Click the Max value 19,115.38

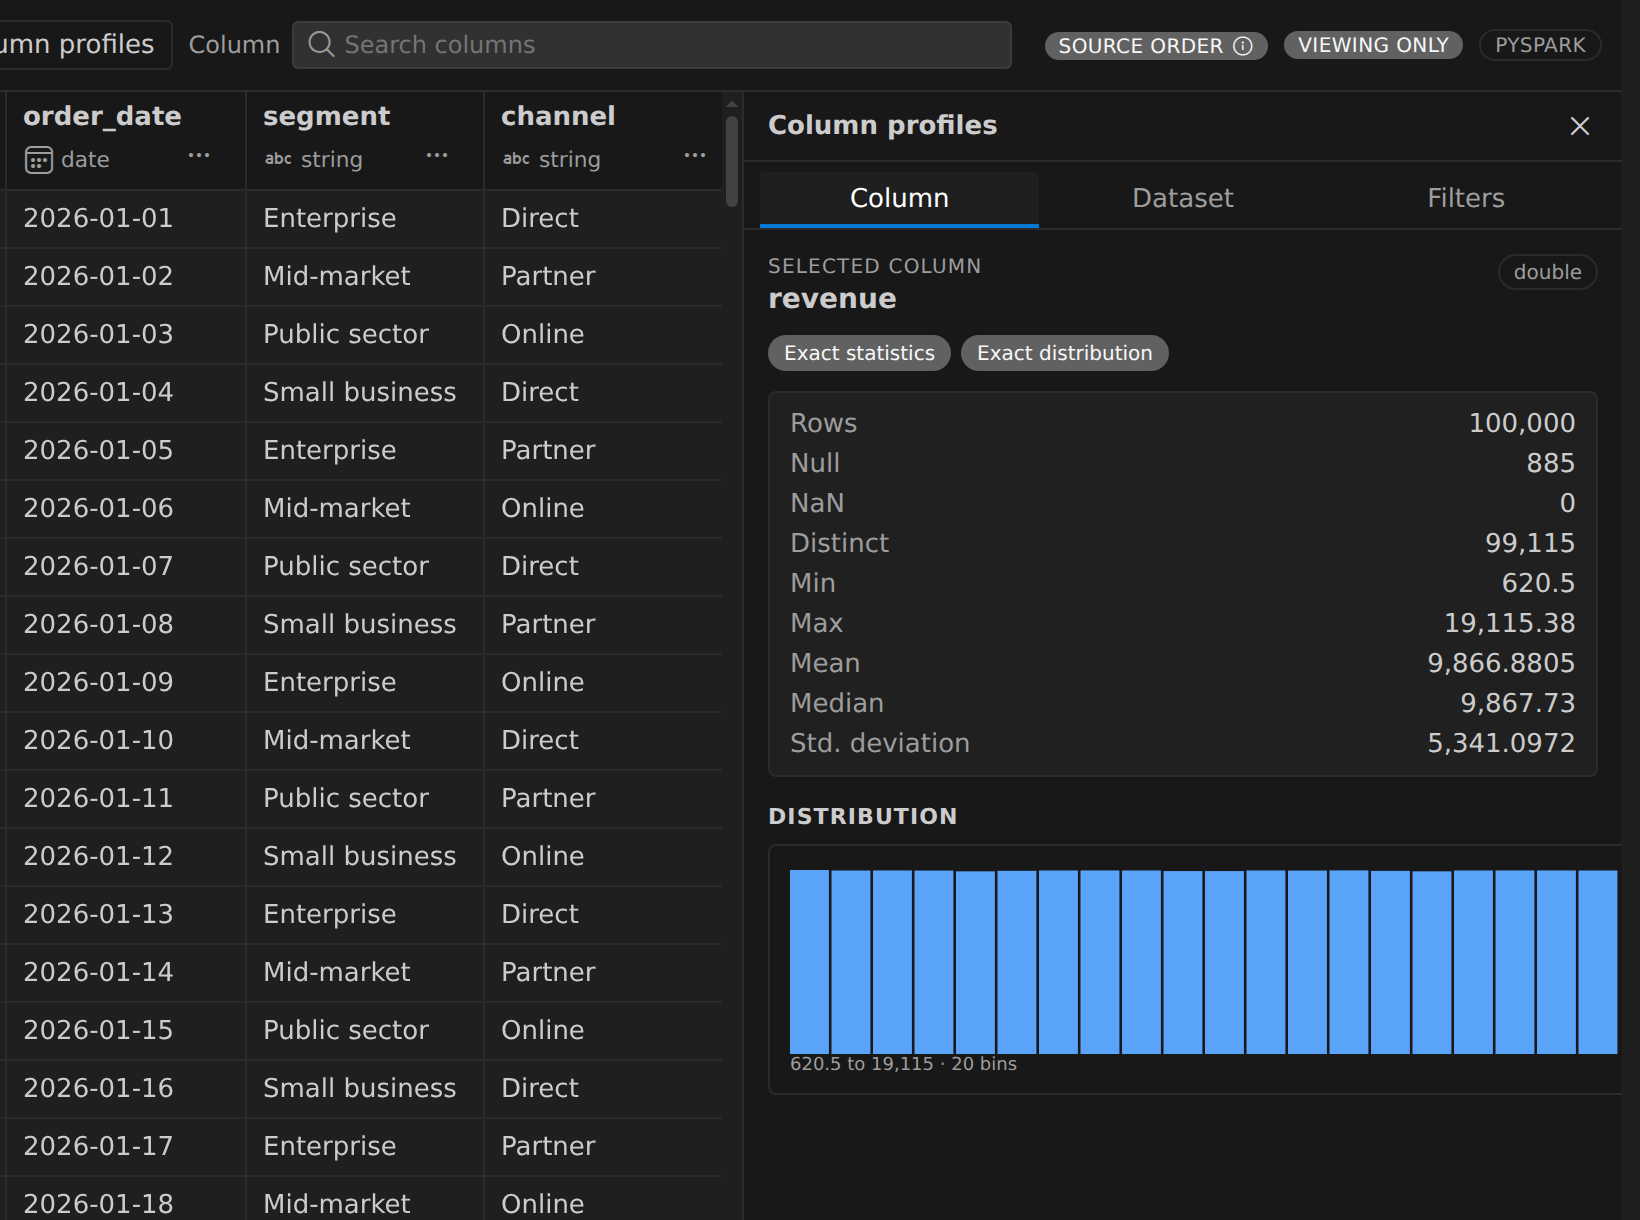tap(1510, 623)
